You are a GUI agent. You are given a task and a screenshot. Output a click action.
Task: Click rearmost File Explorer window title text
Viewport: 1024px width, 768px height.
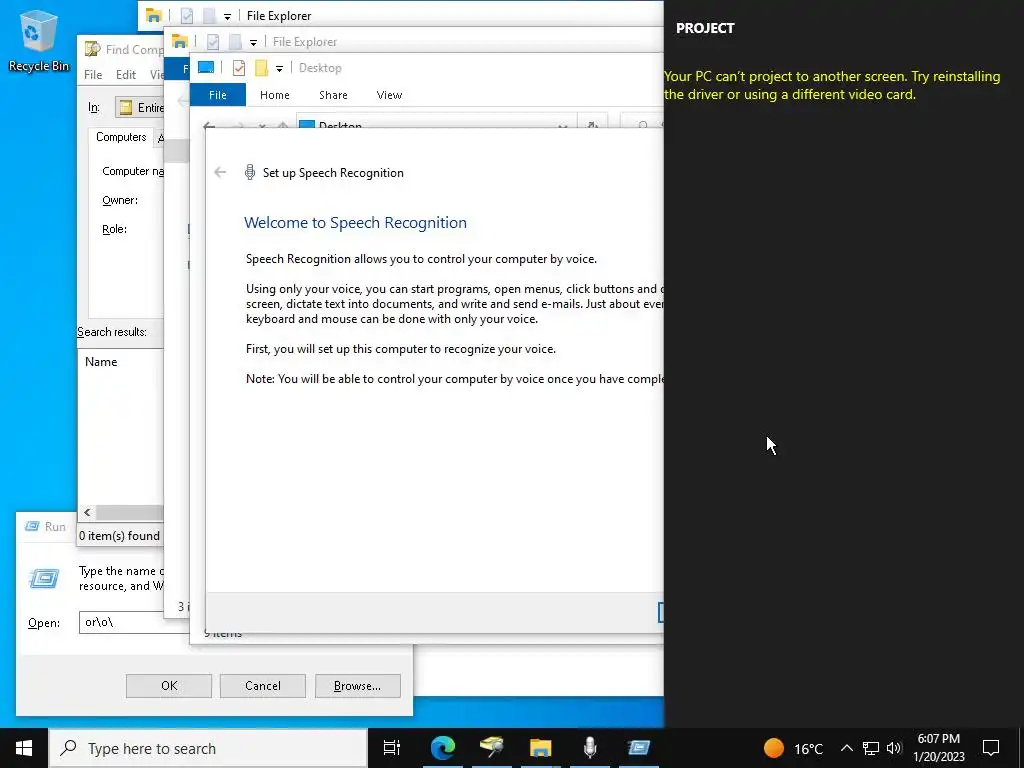(279, 16)
